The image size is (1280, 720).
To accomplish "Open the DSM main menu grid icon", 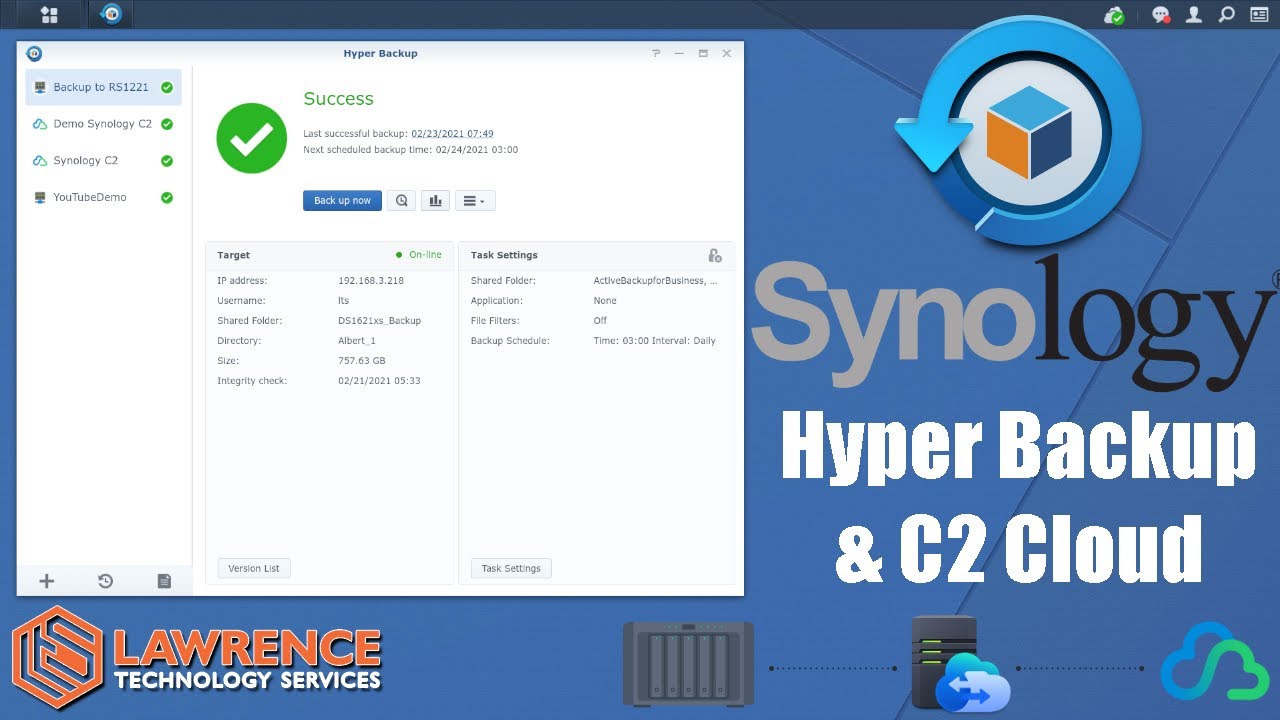I will (48, 15).
